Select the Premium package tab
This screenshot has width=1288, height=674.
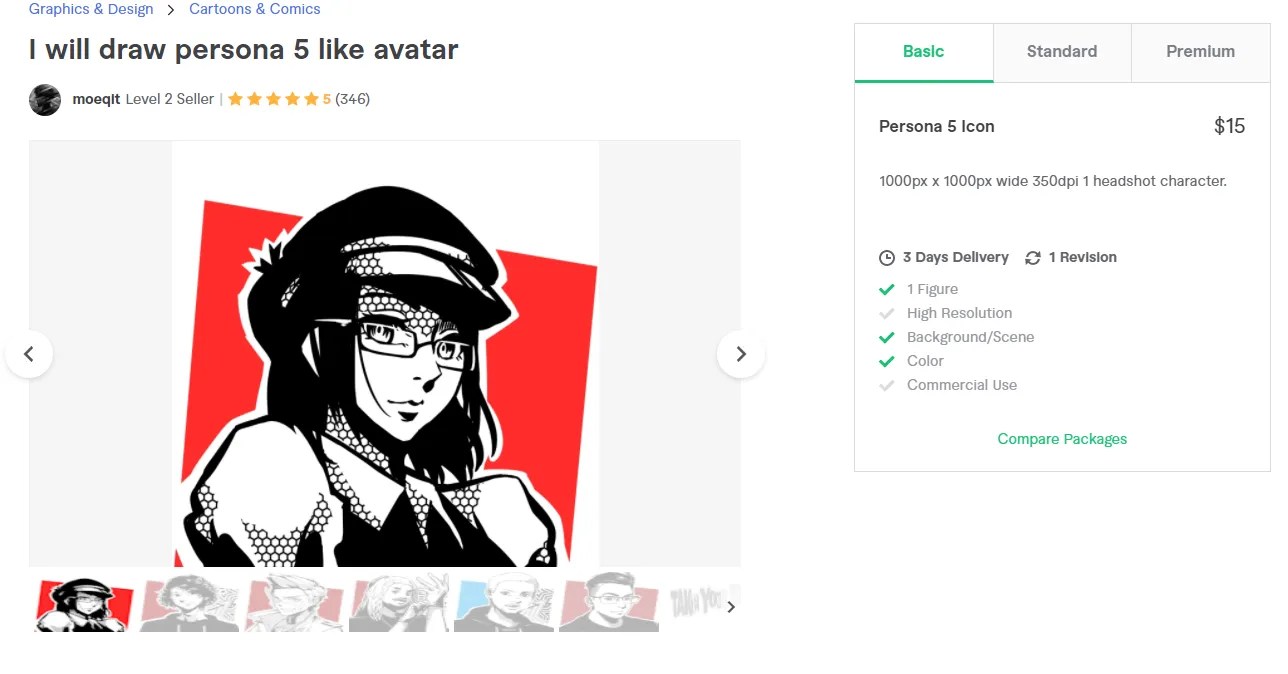point(1200,51)
